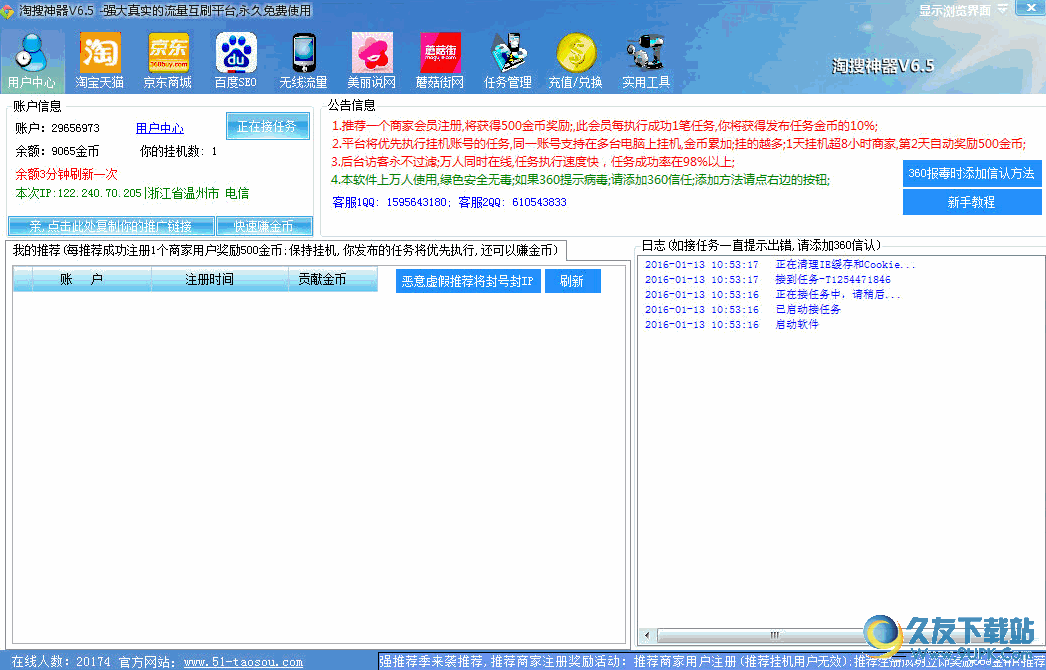Click the account number 29656973
The height and width of the screenshot is (670, 1046).
click(x=75, y=128)
